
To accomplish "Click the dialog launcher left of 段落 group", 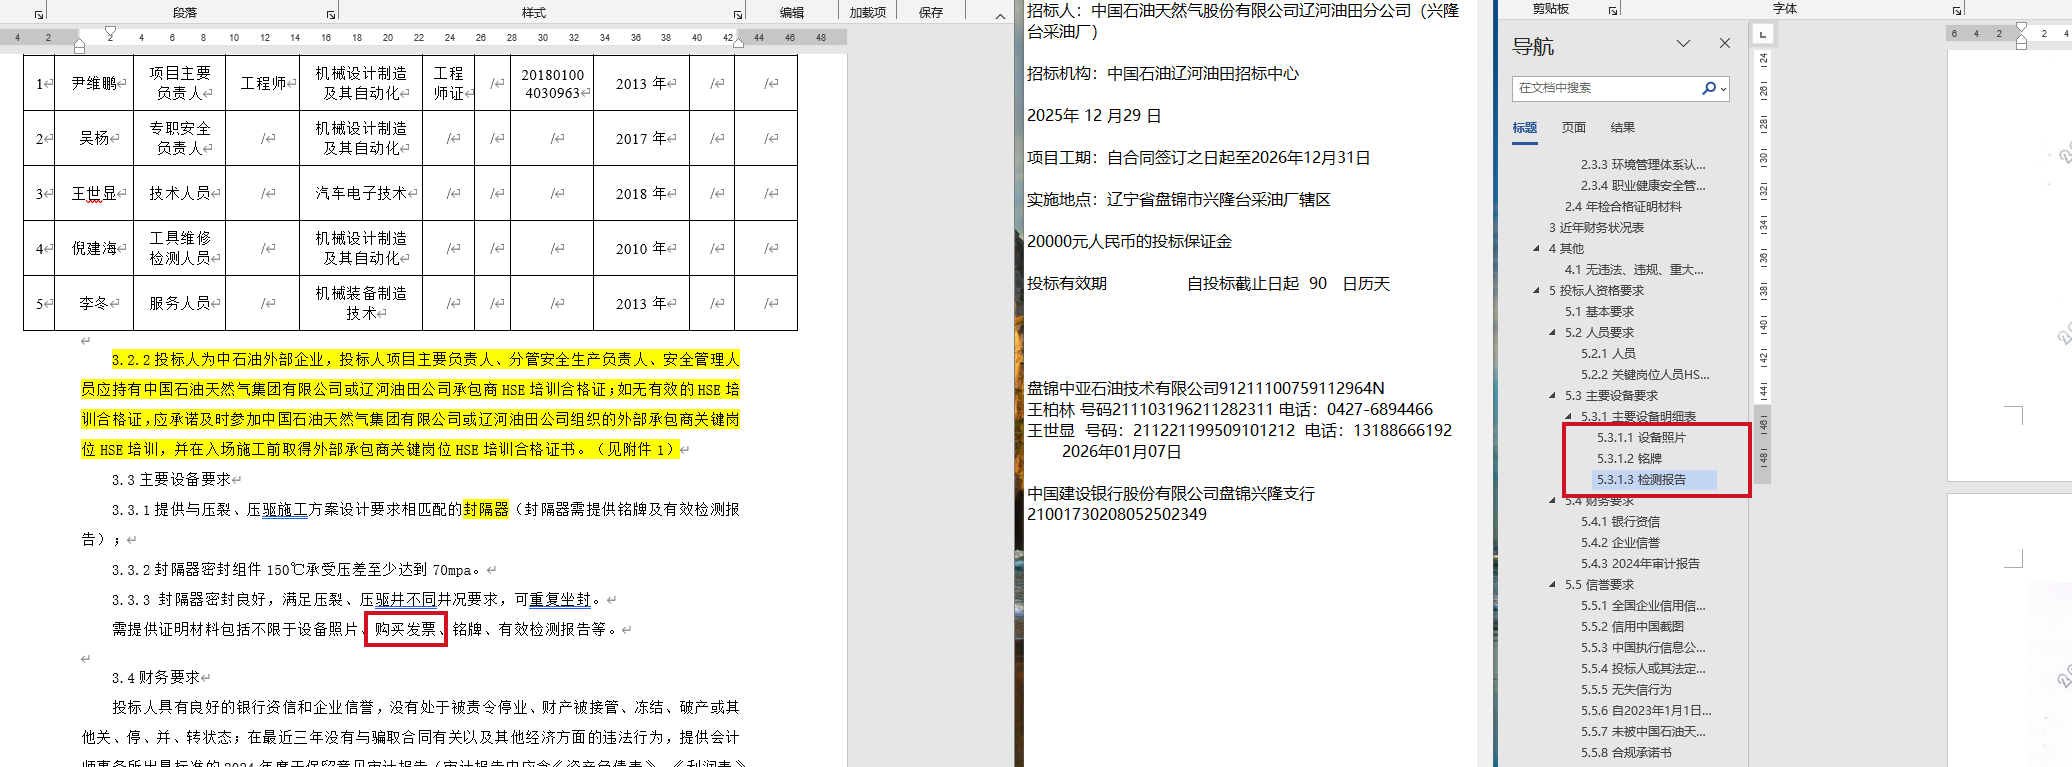I will 39,14.
